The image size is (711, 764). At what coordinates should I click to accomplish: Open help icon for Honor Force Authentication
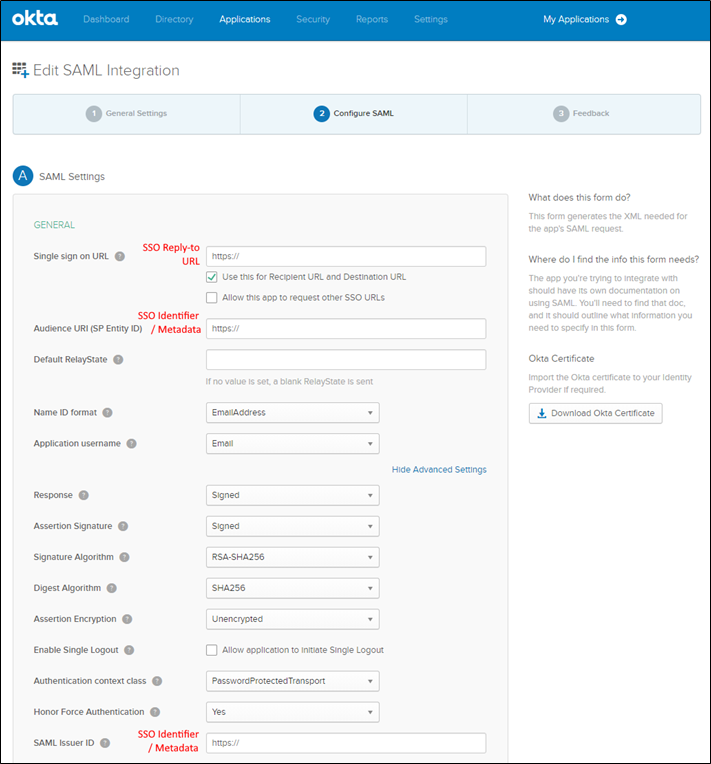[x=155, y=712]
